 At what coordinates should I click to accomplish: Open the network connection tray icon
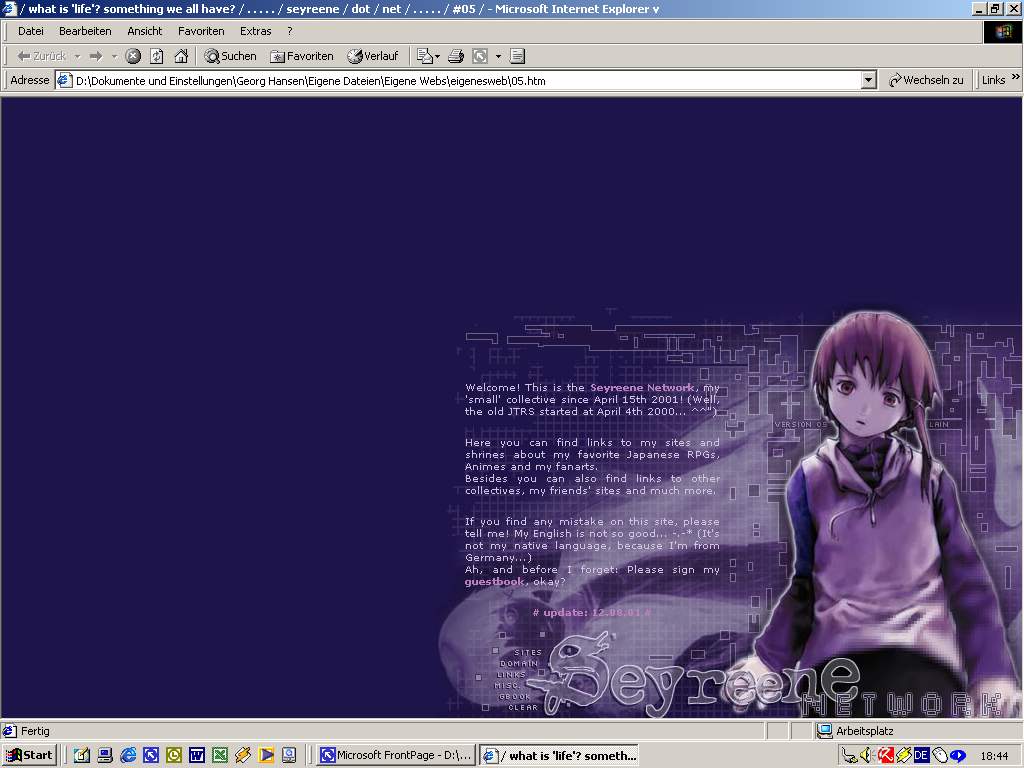(x=850, y=756)
